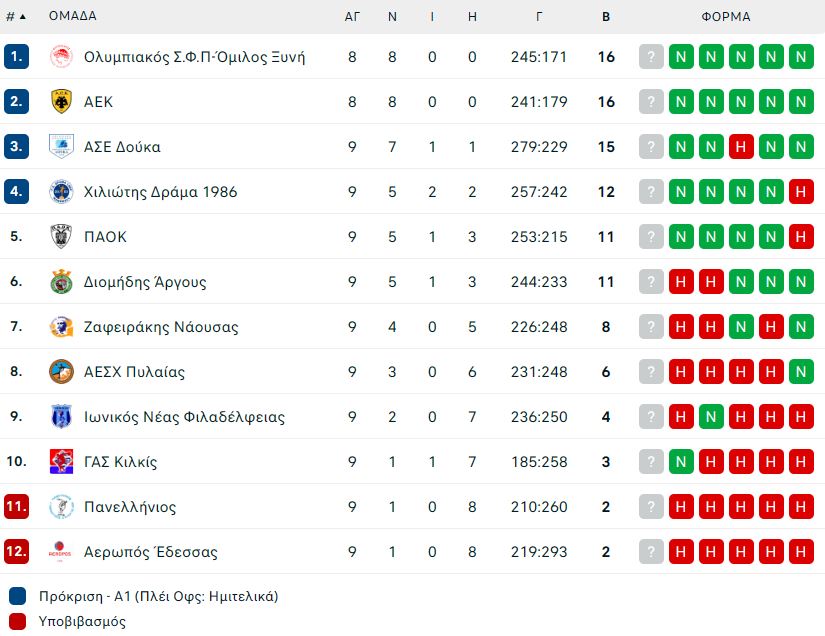This screenshot has height=636, width=825.
Task: Click blue promotion legend color square
Action: 17,596
